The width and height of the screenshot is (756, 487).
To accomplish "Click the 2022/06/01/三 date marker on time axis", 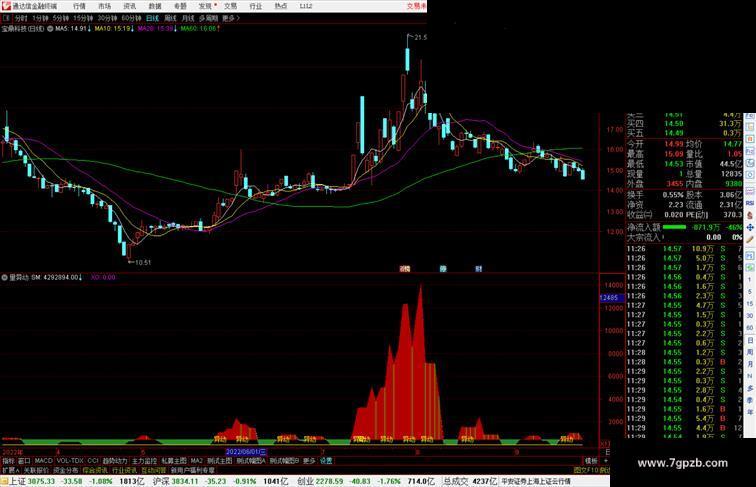I will (x=246, y=452).
